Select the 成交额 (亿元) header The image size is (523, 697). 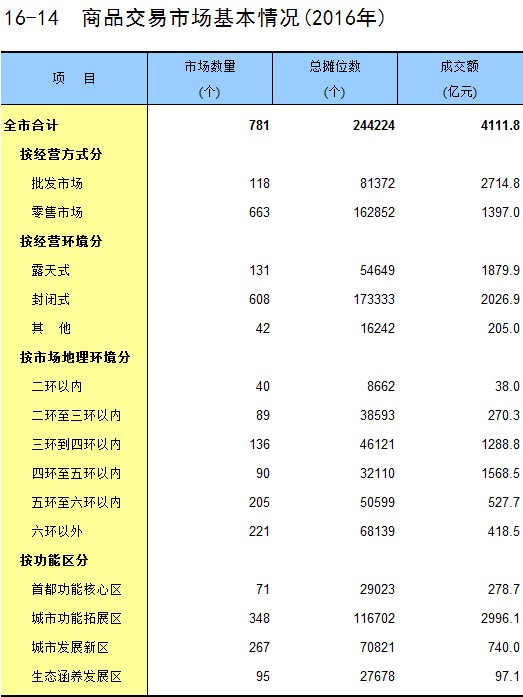[460, 79]
